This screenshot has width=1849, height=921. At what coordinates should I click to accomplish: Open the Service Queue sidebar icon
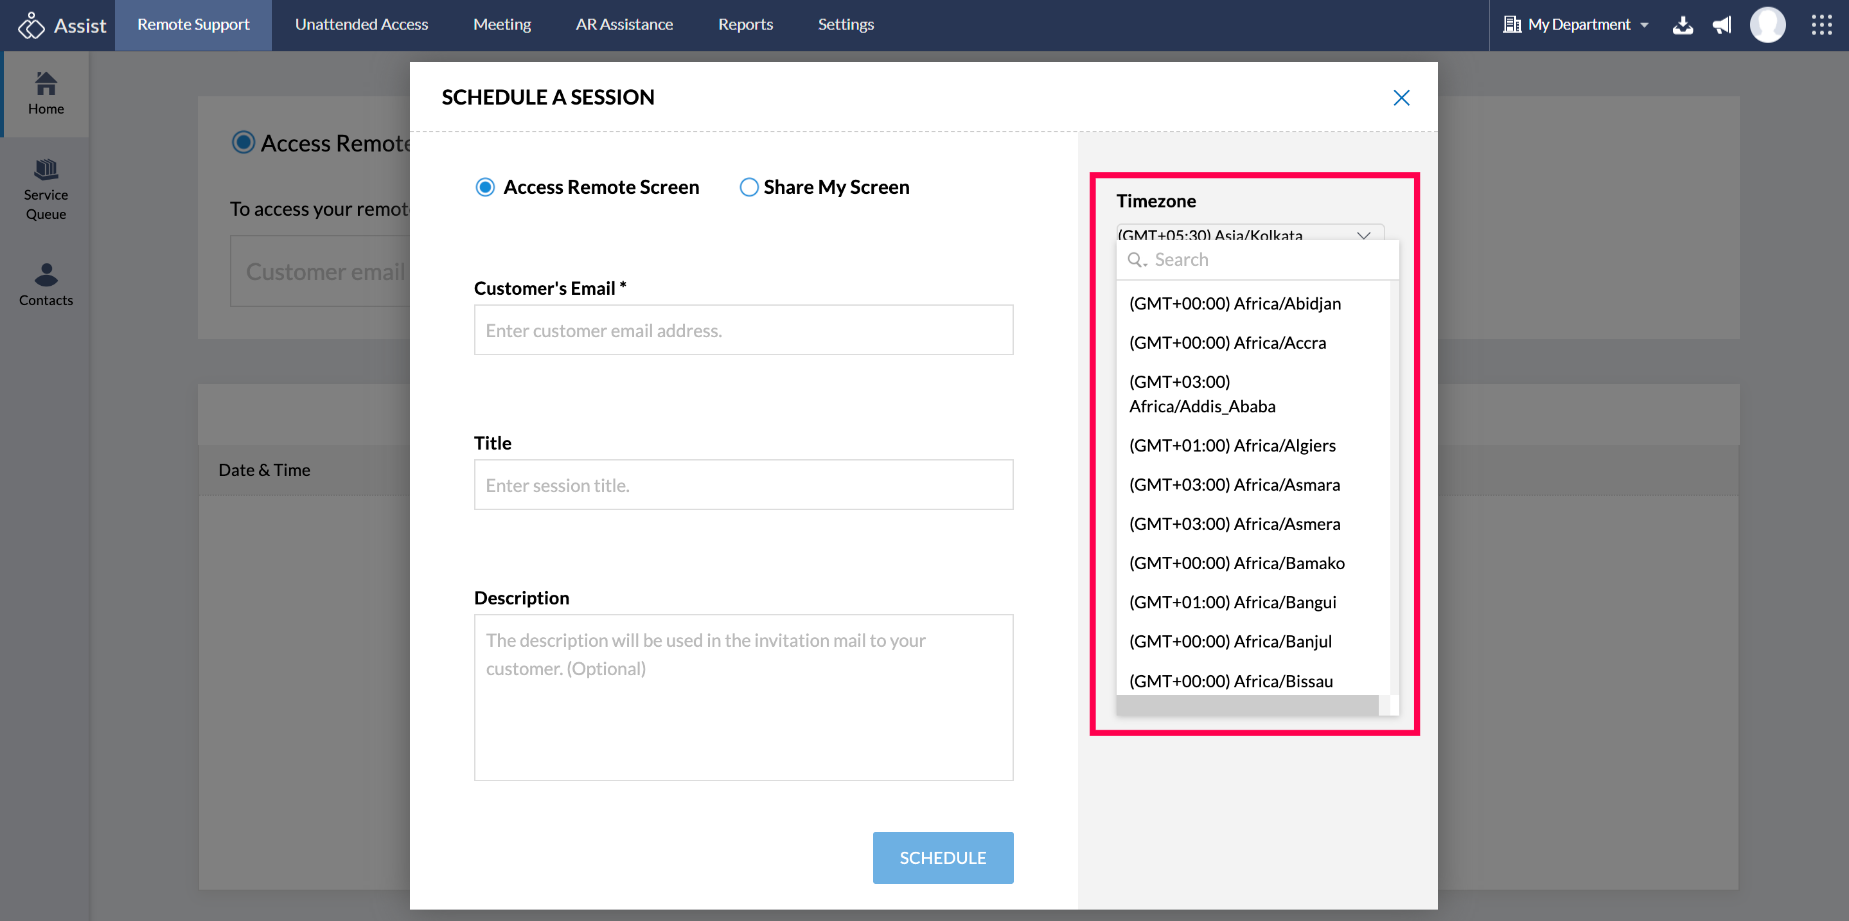click(x=46, y=189)
